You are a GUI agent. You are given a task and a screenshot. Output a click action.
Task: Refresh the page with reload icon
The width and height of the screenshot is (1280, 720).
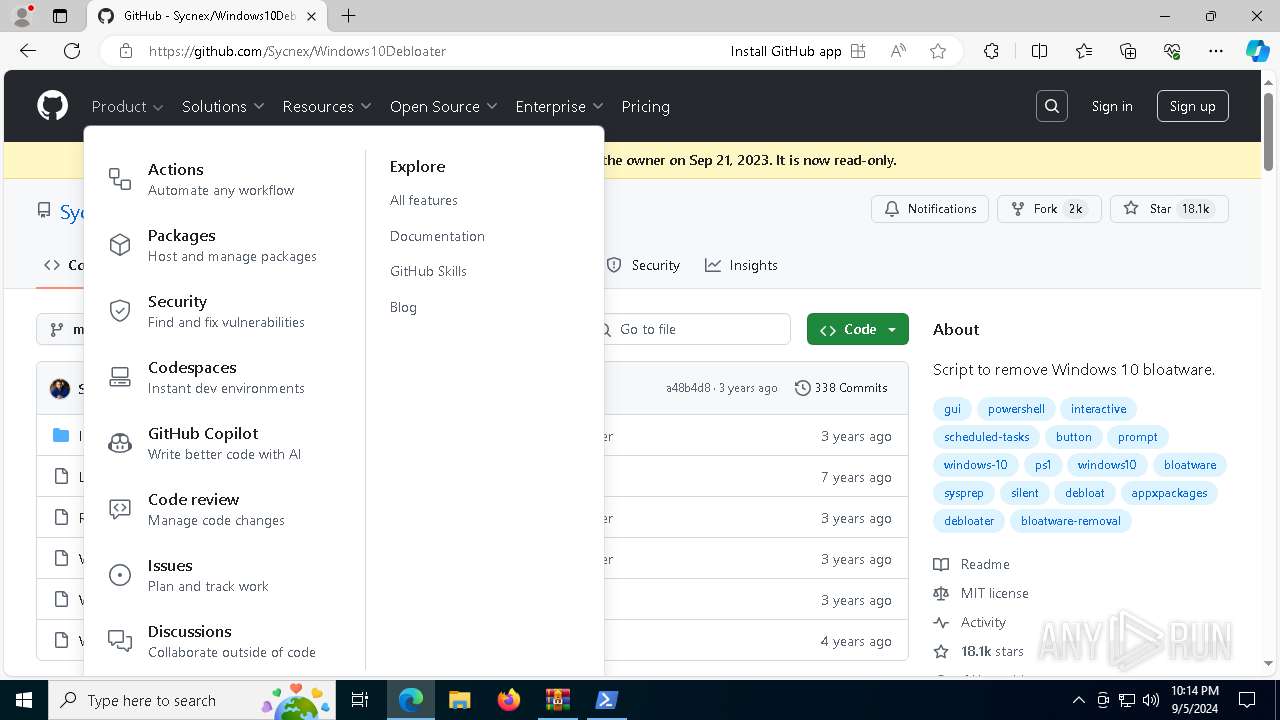pos(72,51)
